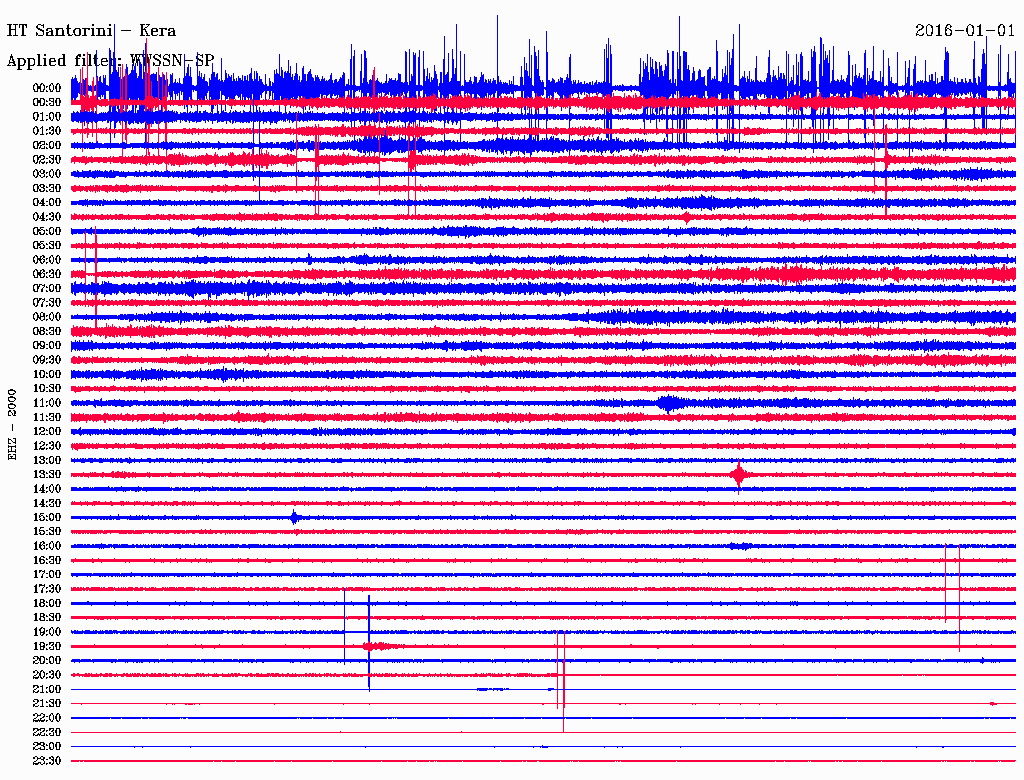Select the 11:00 time label
Viewport: 1024px width, 780px height.
[47, 403]
